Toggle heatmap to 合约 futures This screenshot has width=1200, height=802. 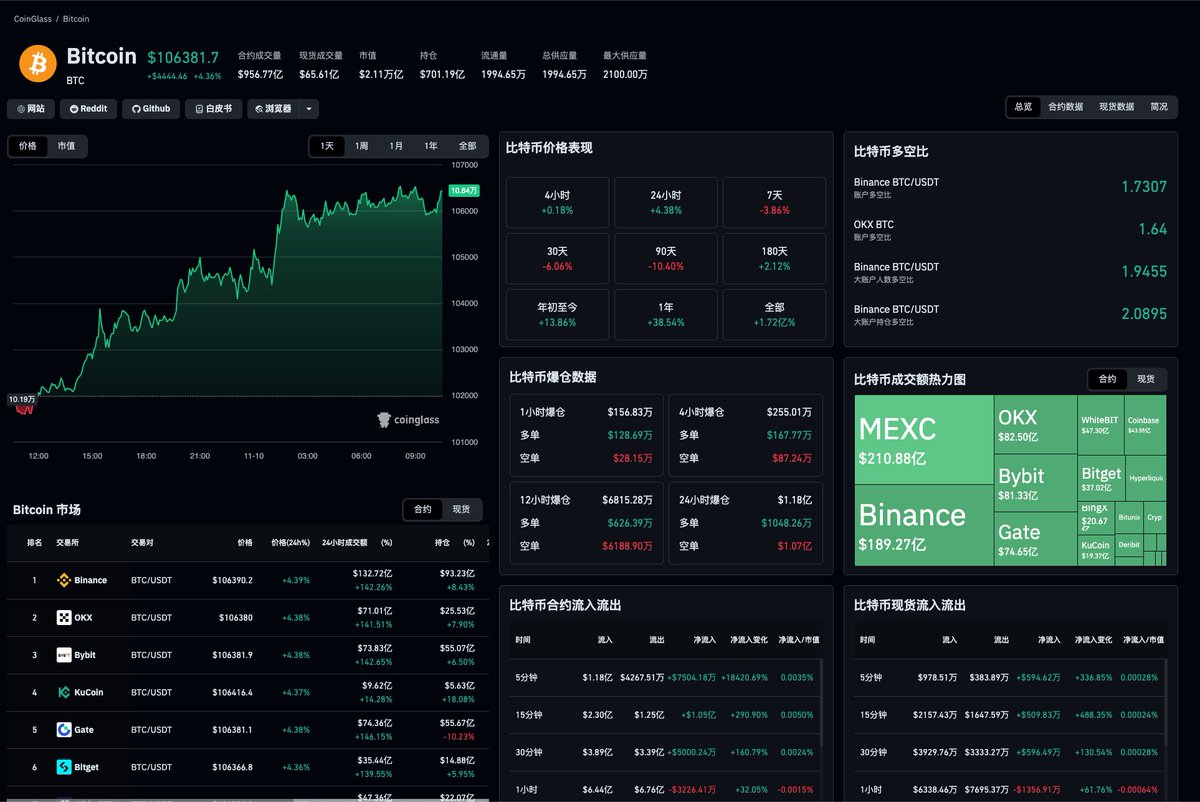tap(1107, 380)
